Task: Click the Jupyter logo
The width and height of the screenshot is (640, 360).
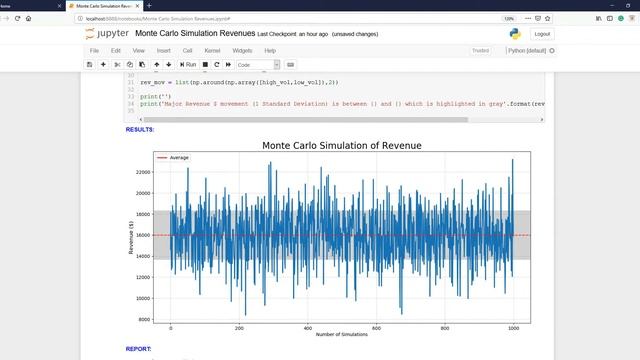Action: coord(107,33)
